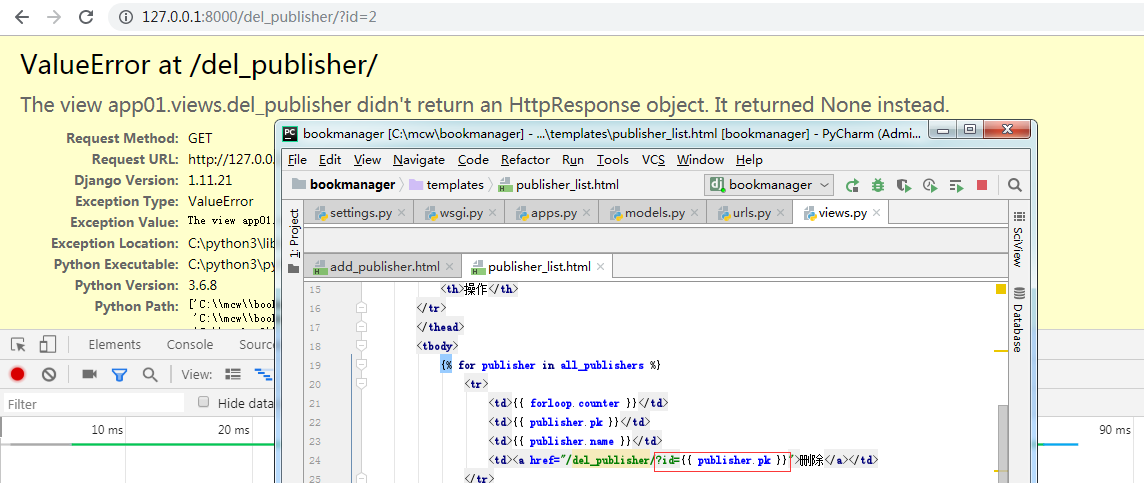Close the views.py editor tab
This screenshot has width=1144, height=483.
click(x=877, y=213)
